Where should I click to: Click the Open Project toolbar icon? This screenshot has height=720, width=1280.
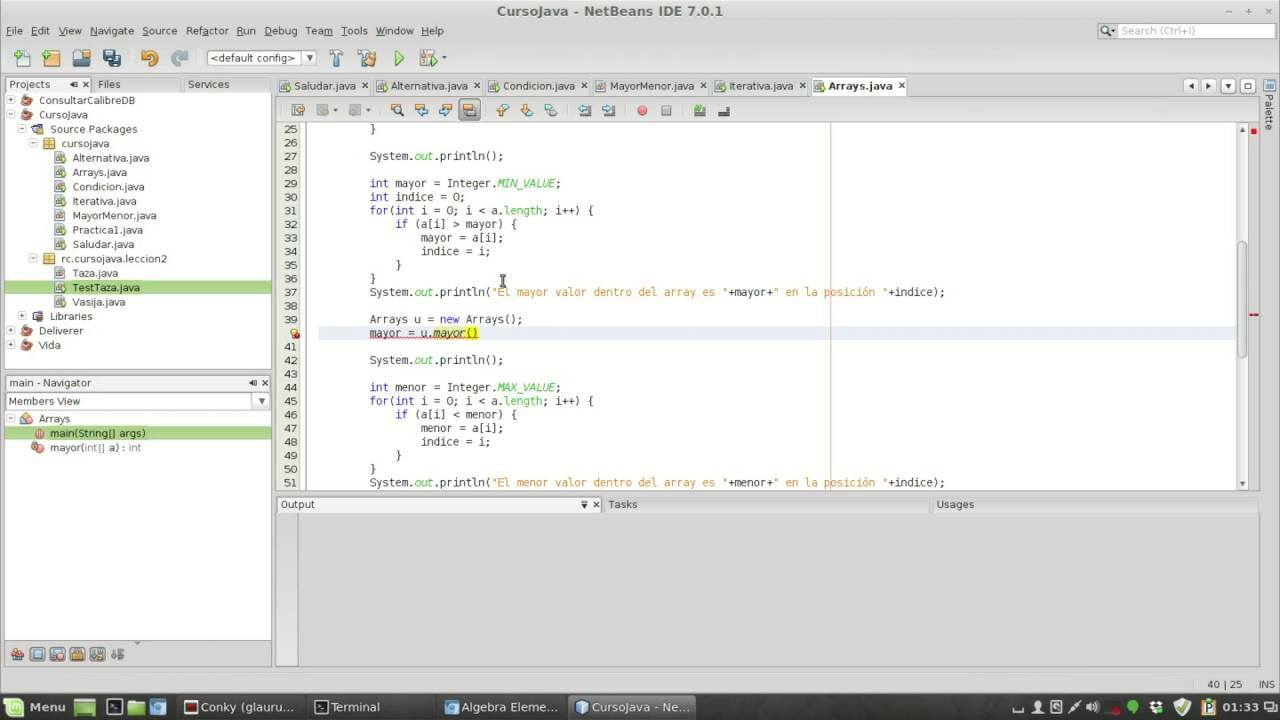click(x=81, y=58)
